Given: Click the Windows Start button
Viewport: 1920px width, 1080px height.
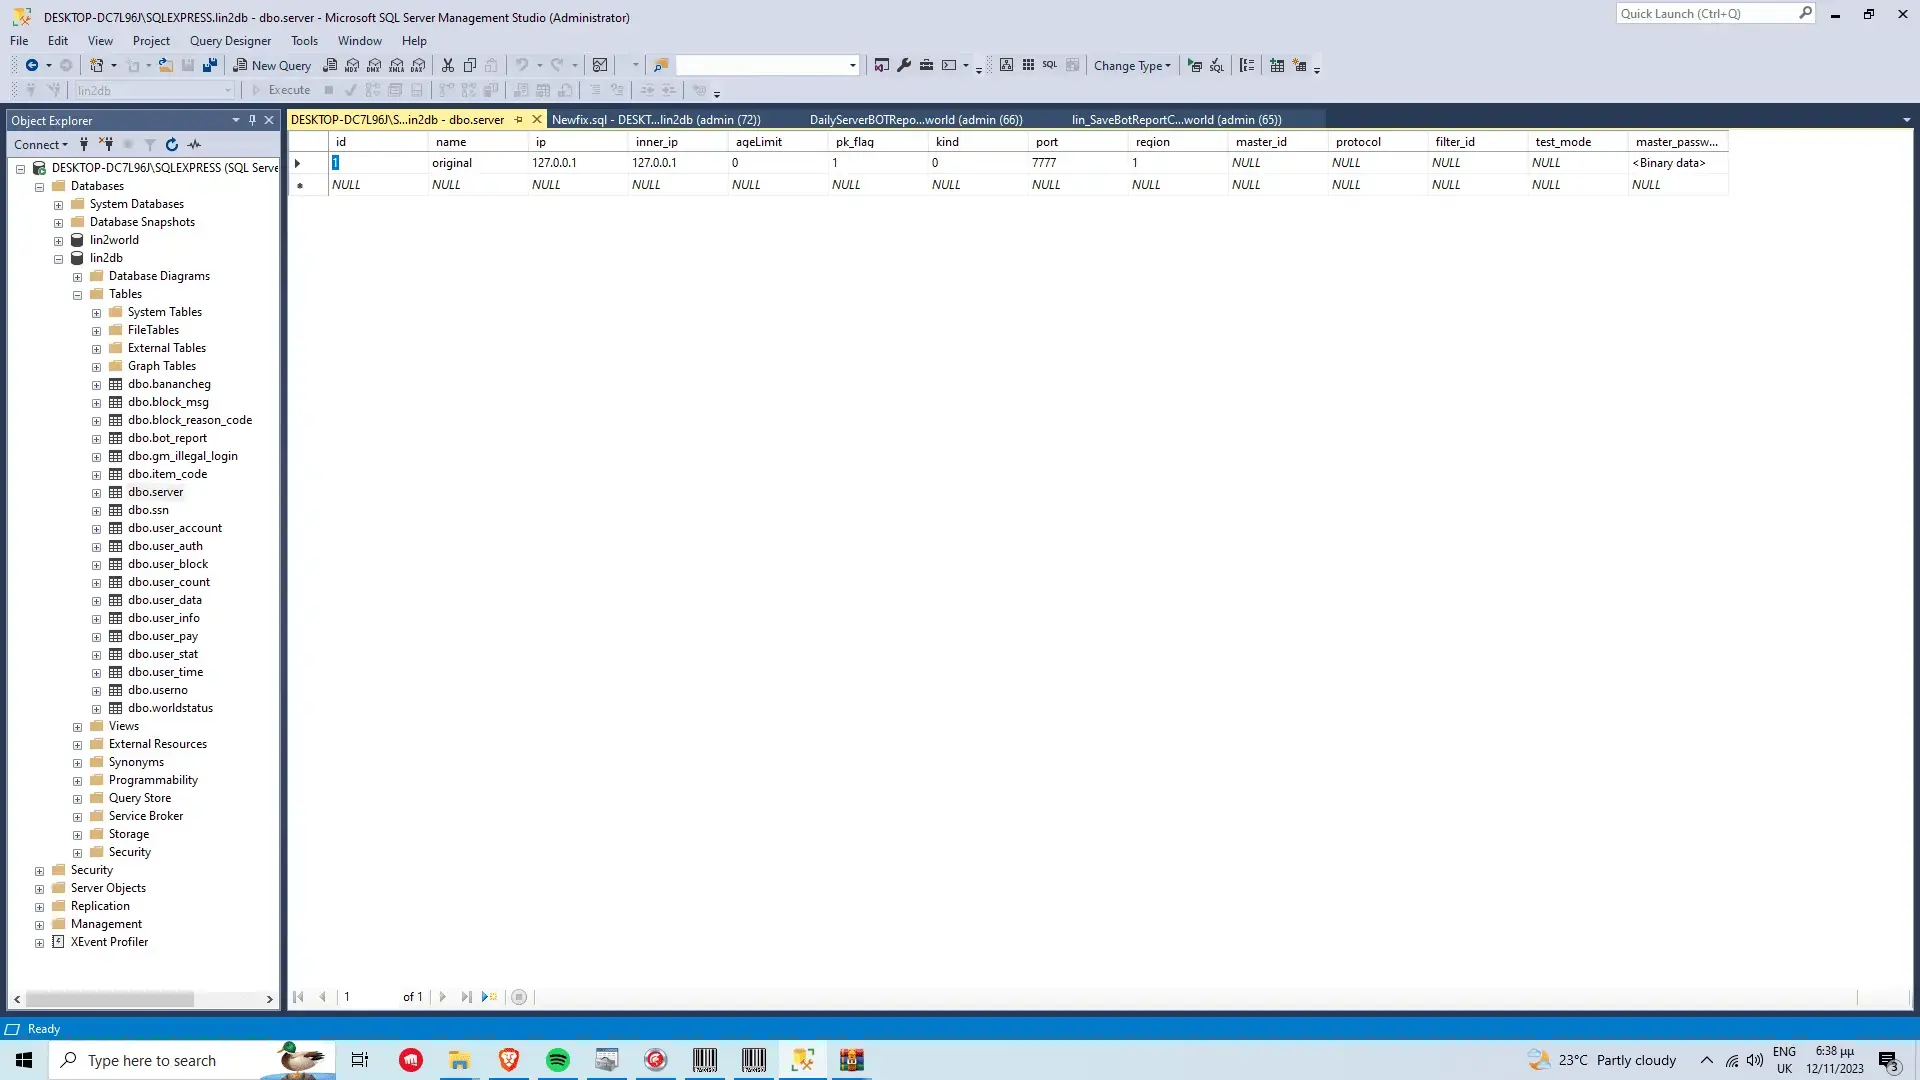Looking at the screenshot, I should coord(24,1060).
